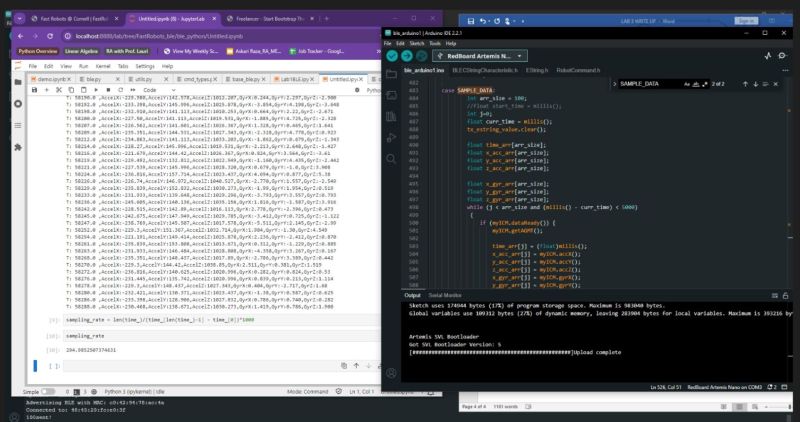800x422 pixels.
Task: Open the JupyterLab Kernel menu
Action: pos(103,66)
